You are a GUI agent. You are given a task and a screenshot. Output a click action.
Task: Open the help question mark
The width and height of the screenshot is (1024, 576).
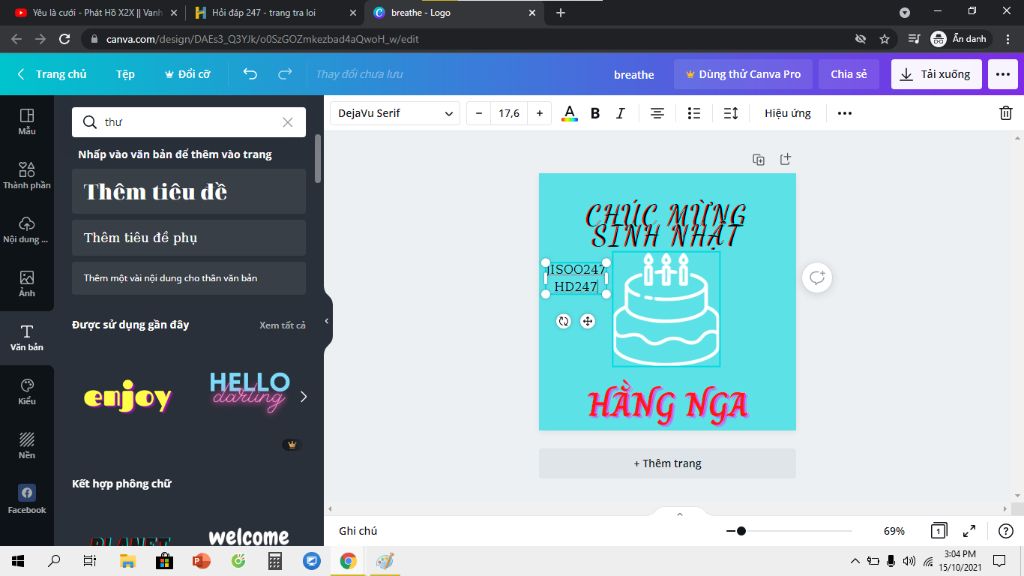tap(1006, 531)
